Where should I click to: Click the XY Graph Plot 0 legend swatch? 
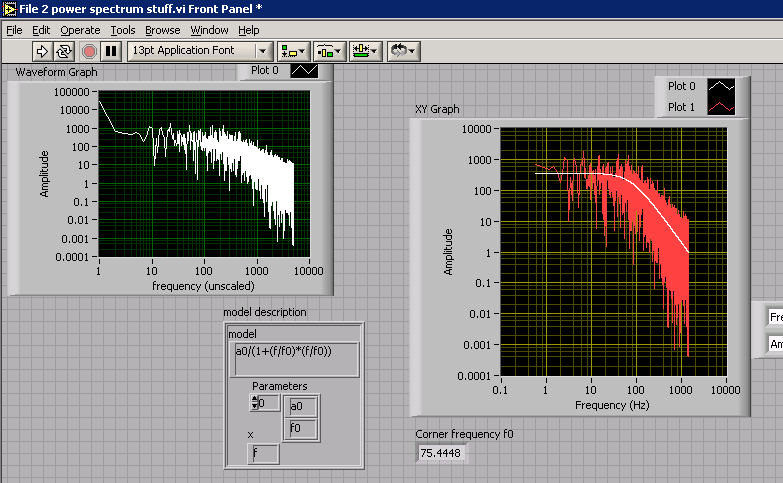pyautogui.click(x=721, y=87)
